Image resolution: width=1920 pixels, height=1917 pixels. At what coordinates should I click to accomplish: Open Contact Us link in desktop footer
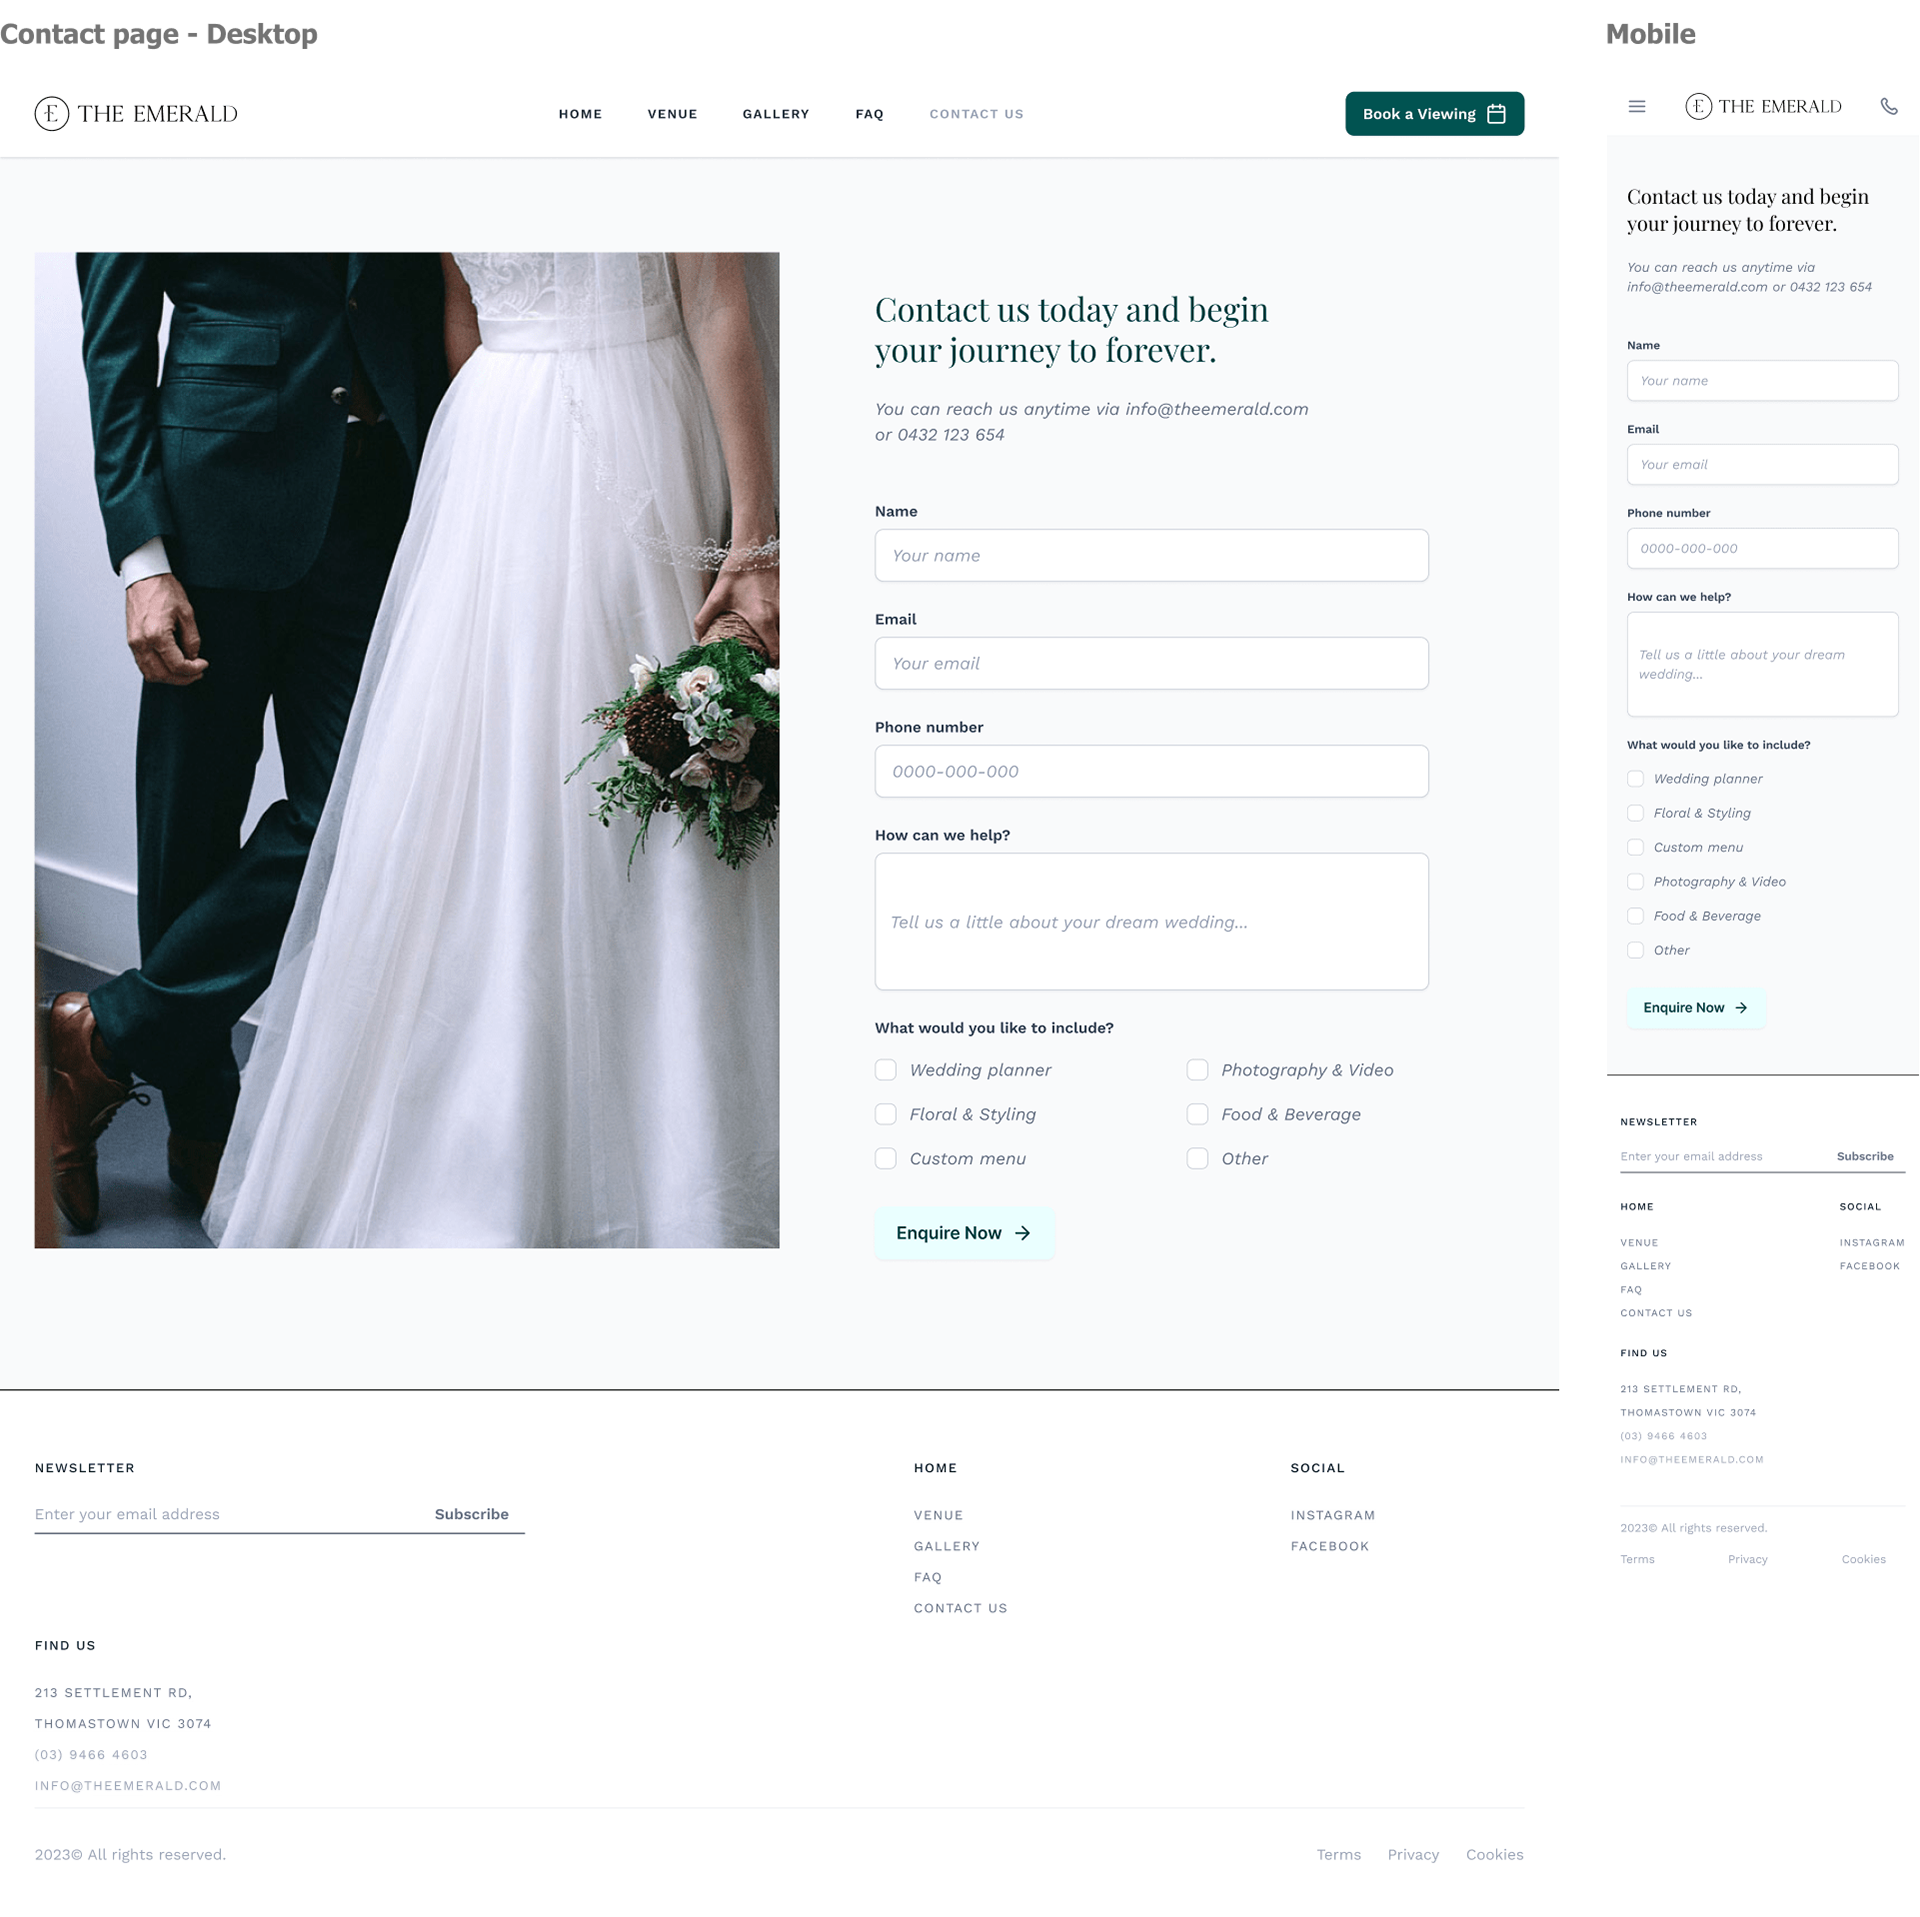[x=960, y=1608]
